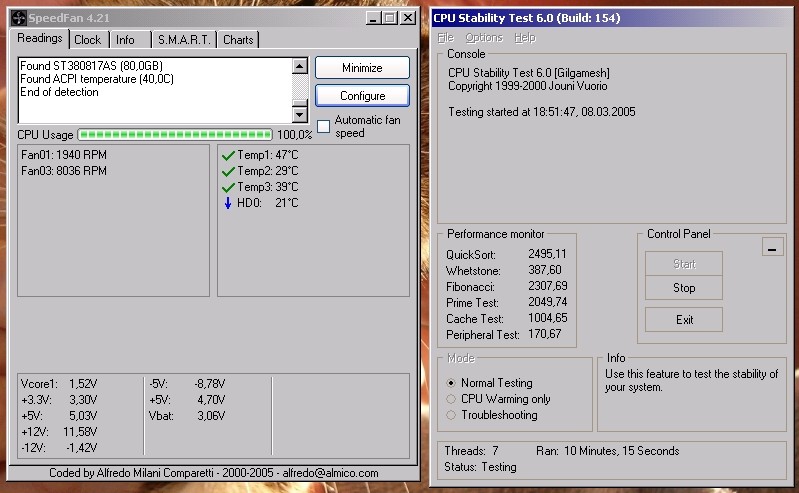Minimize SpeedFan using title bar button
The image size is (799, 493).
(374, 18)
